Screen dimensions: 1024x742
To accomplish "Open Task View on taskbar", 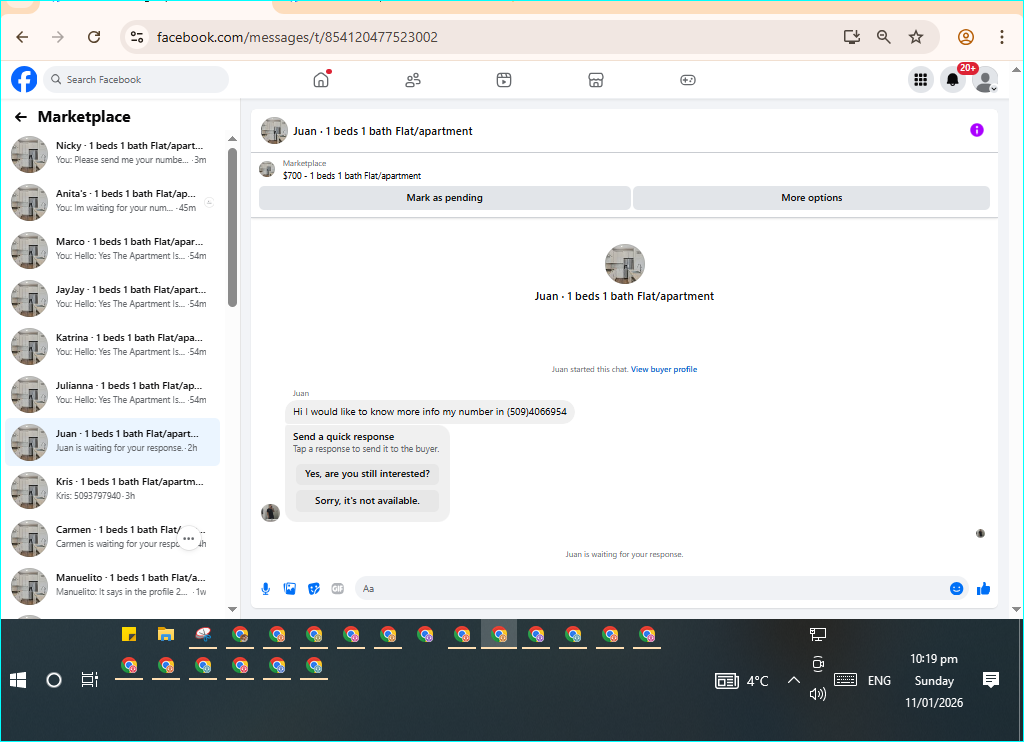I will pyautogui.click(x=89, y=680).
